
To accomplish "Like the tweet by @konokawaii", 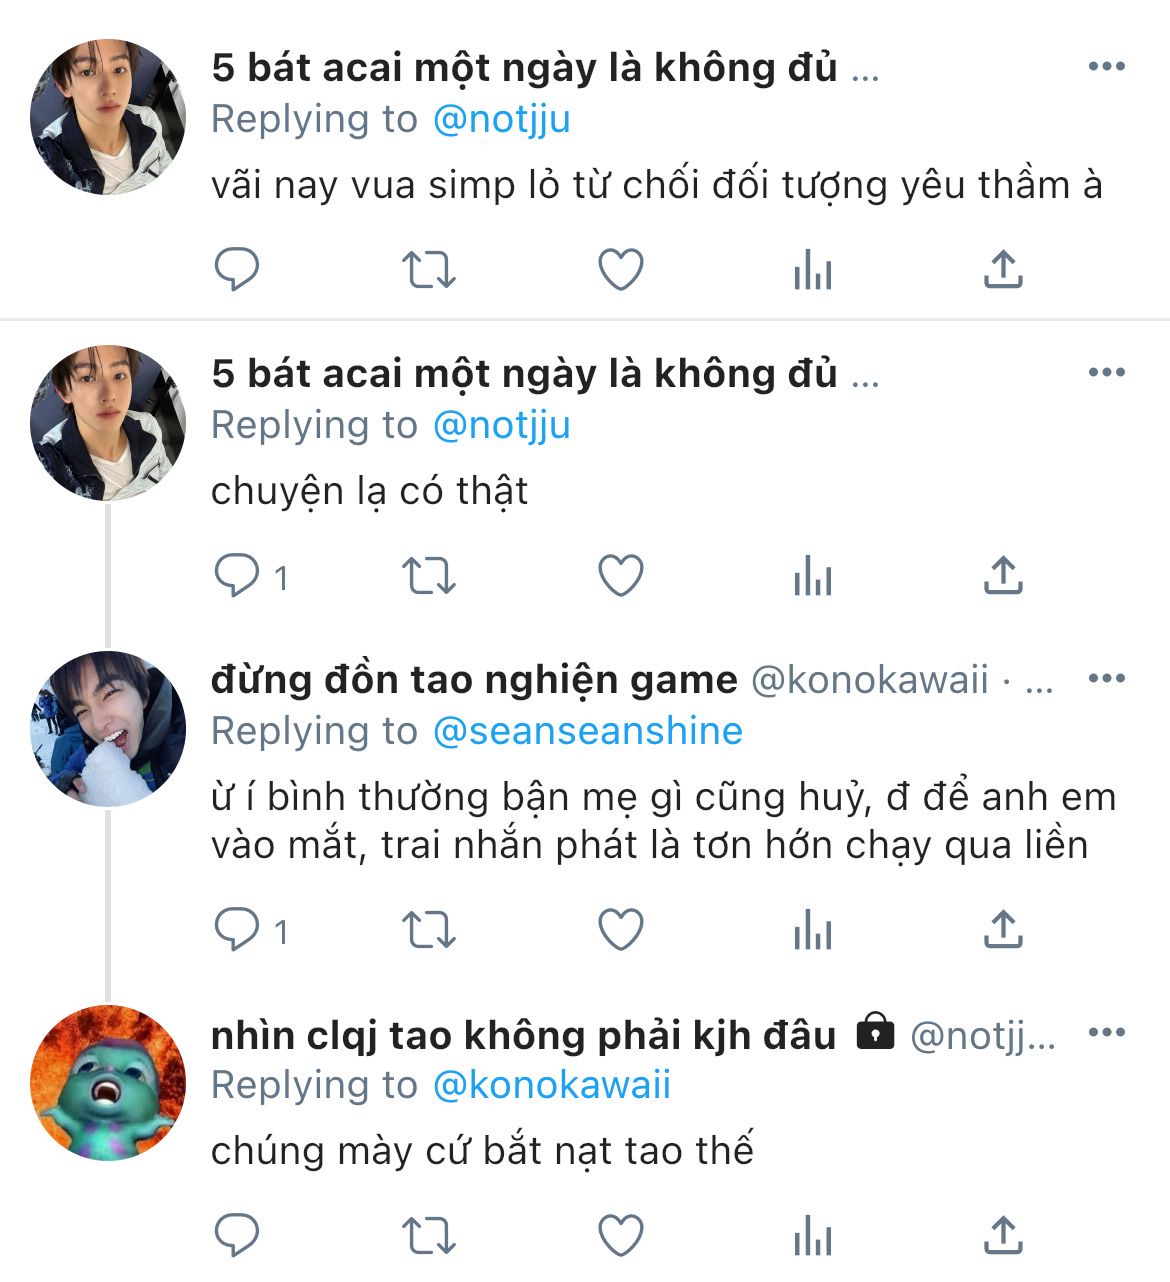I will tap(620, 930).
